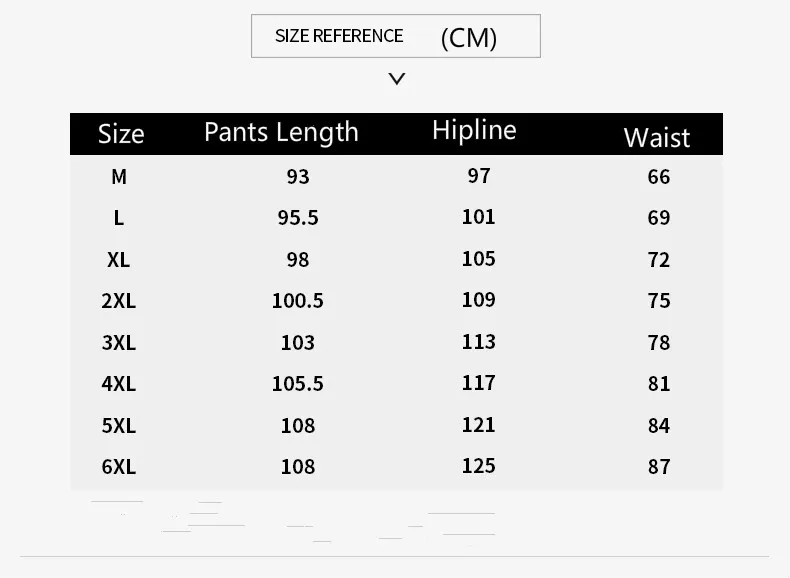
Task: Select the Size column header
Action: (121, 134)
